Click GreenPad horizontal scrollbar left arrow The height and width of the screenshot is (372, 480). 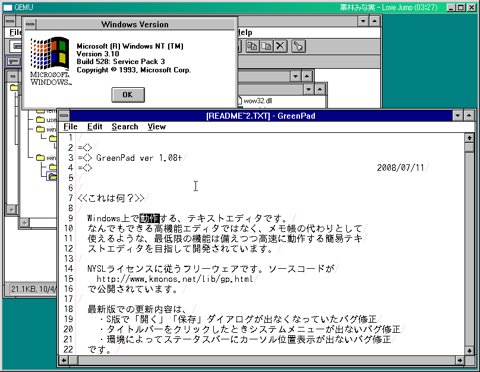tap(64, 360)
